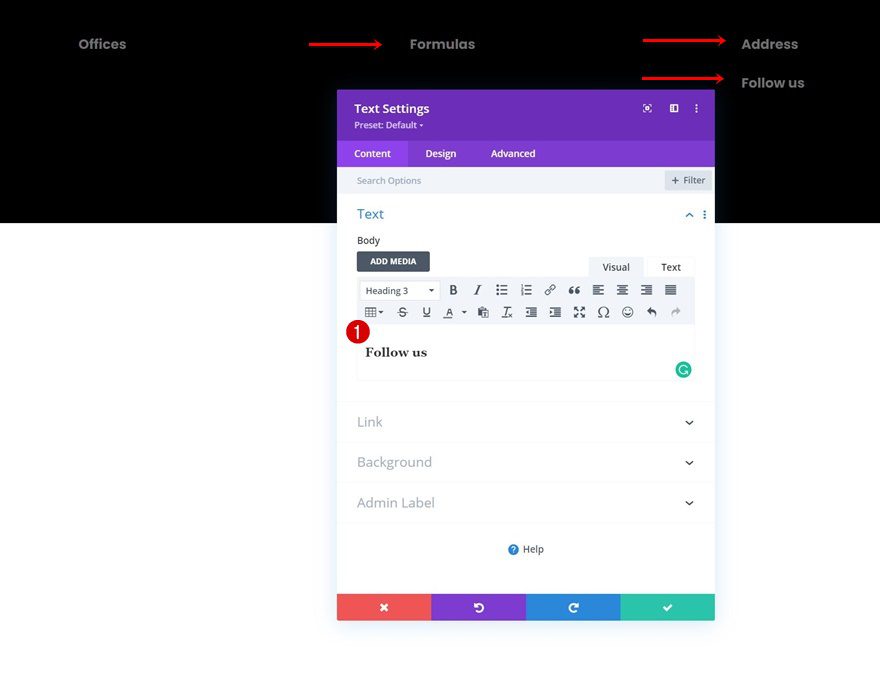Expand the Background settings section

point(525,462)
